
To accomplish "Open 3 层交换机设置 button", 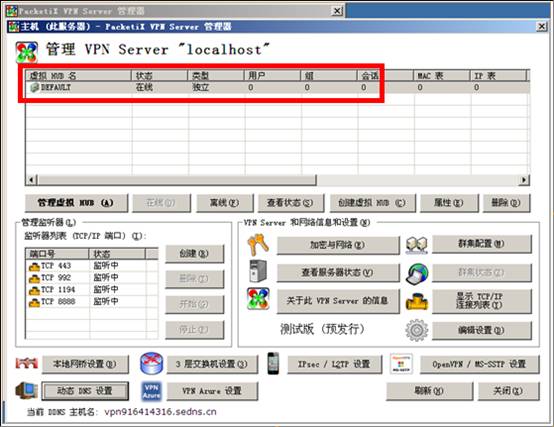I will click(x=212, y=364).
